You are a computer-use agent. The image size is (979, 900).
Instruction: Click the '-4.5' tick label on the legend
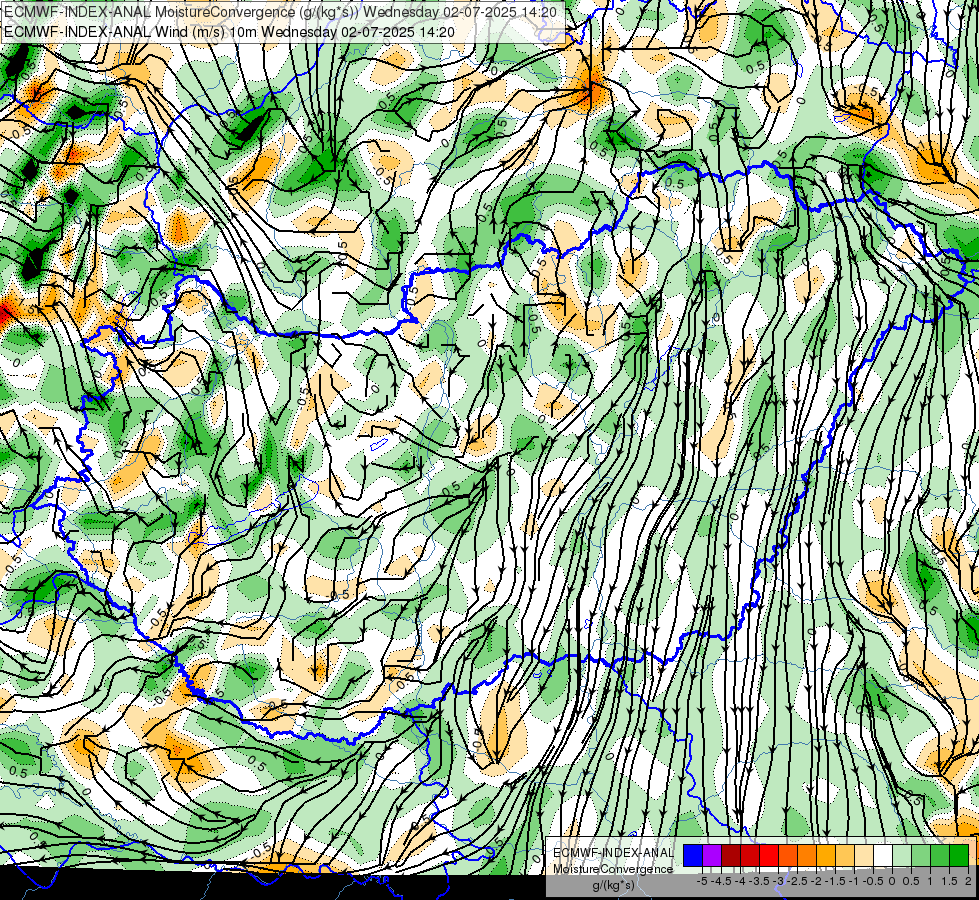(721, 881)
